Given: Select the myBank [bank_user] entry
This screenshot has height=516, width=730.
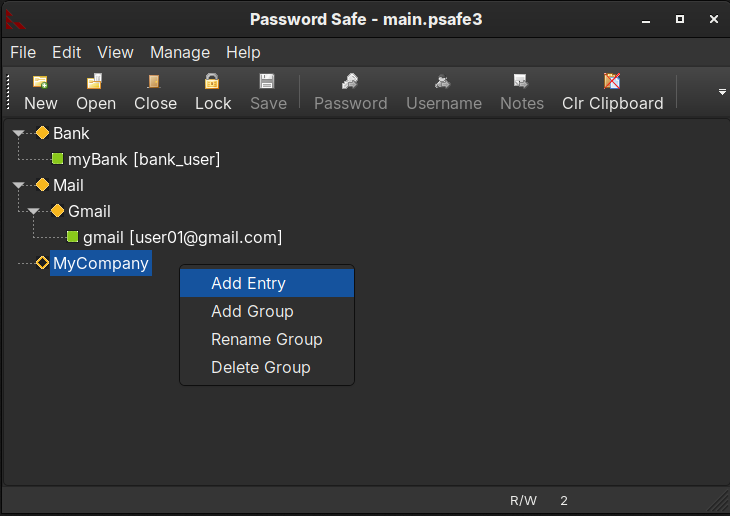Looking at the screenshot, I should click(144, 160).
